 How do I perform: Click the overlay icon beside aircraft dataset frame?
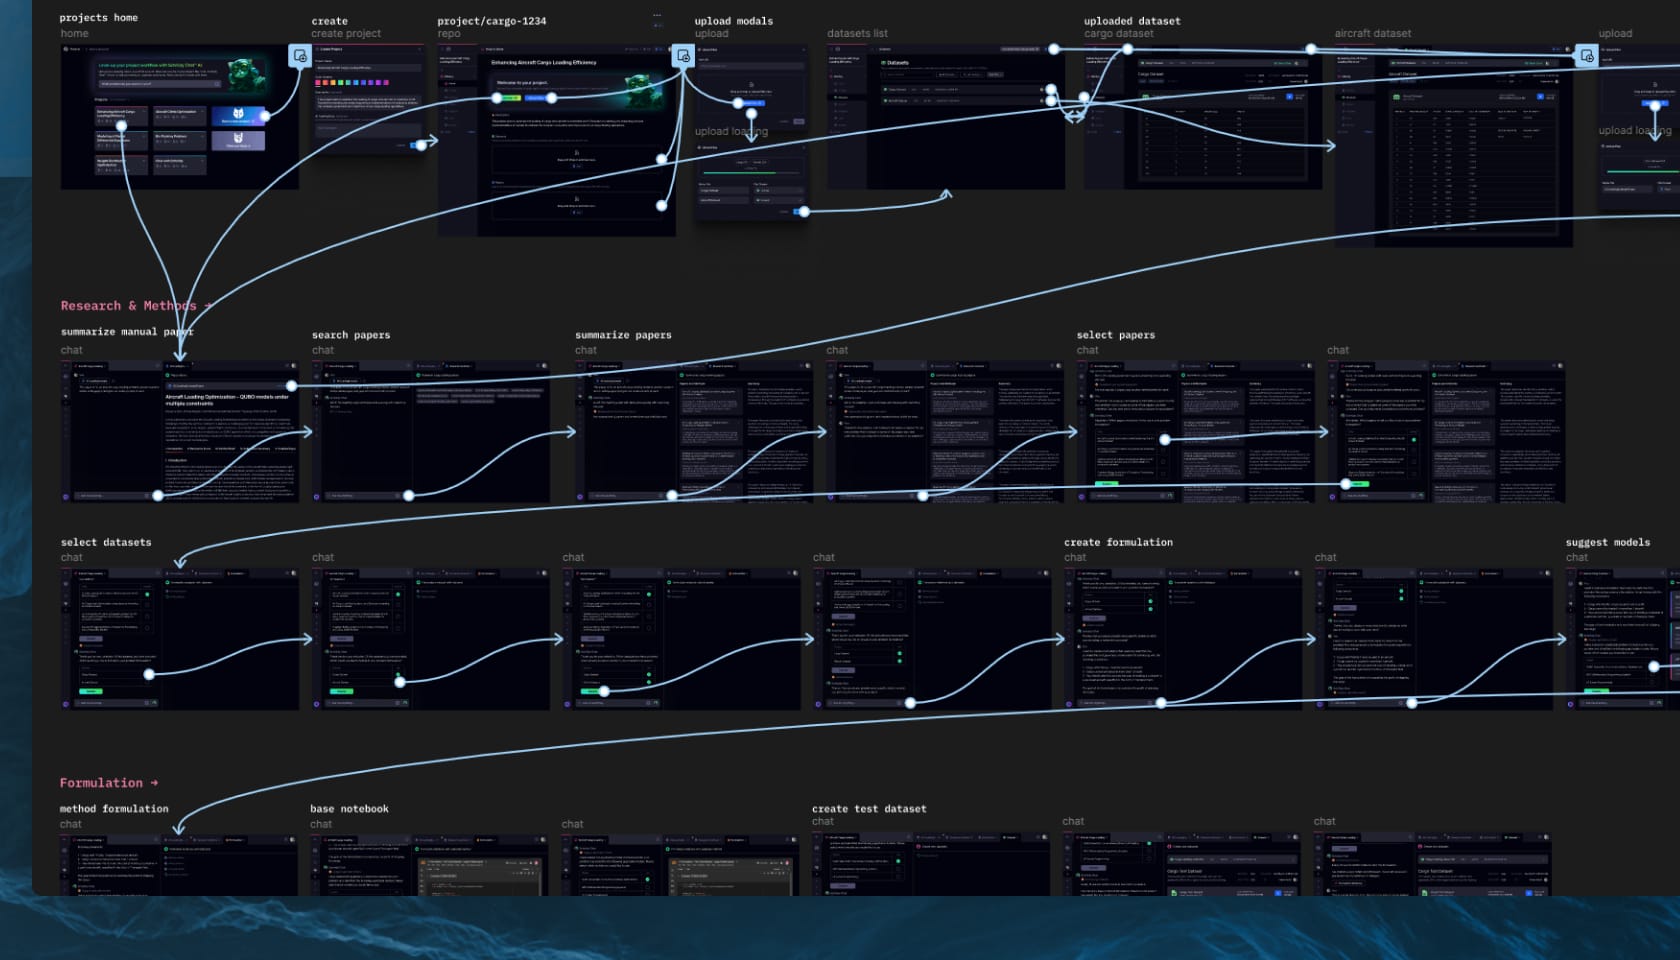click(1587, 56)
